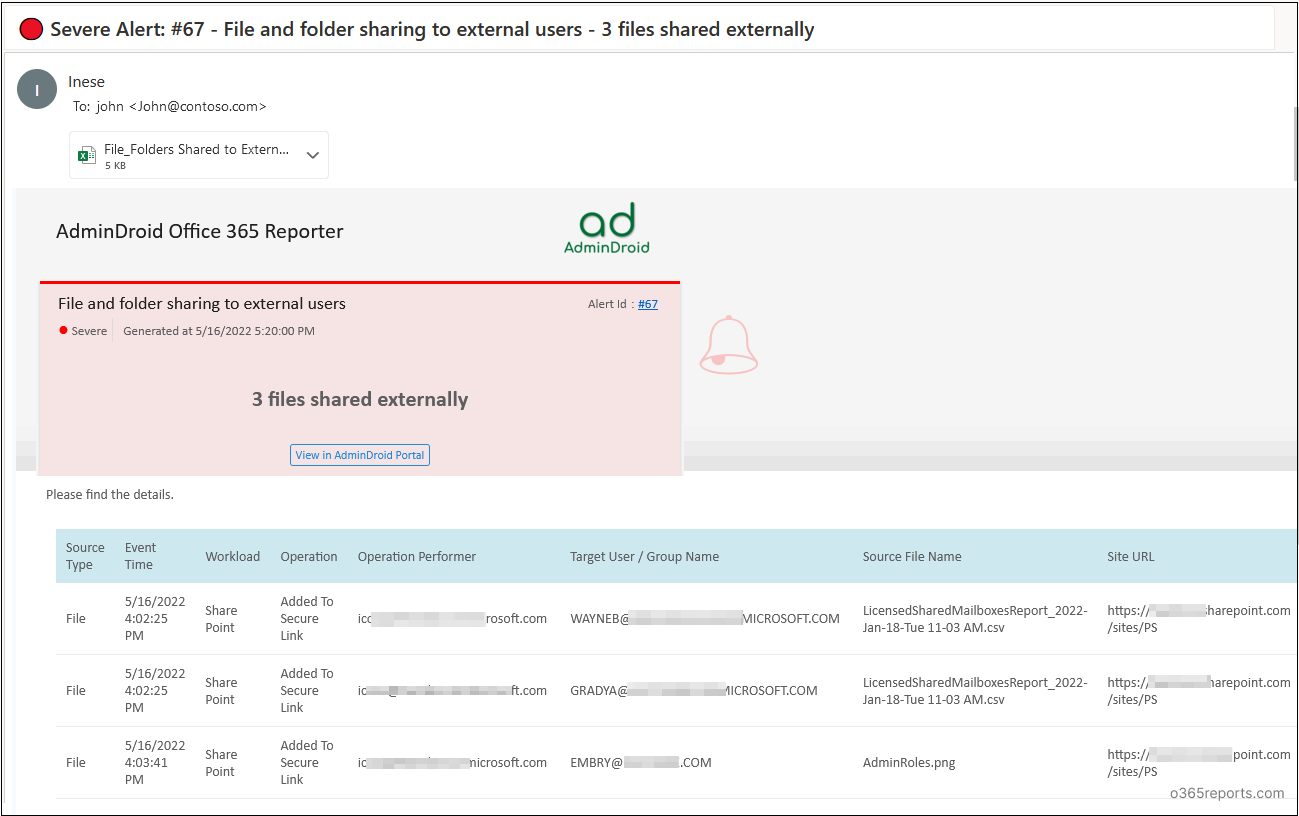Expand options for the 5 KB attachment
This screenshot has width=1299, height=816.
tap(311, 154)
